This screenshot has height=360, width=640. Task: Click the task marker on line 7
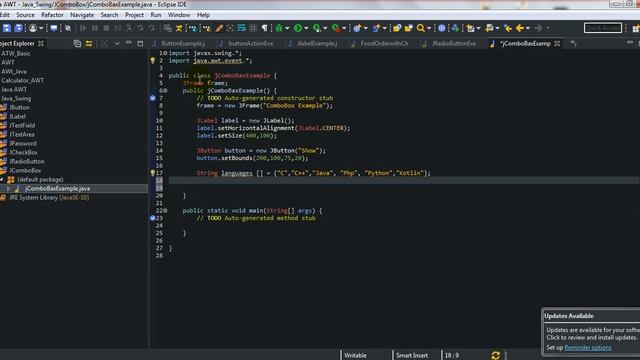153,98
